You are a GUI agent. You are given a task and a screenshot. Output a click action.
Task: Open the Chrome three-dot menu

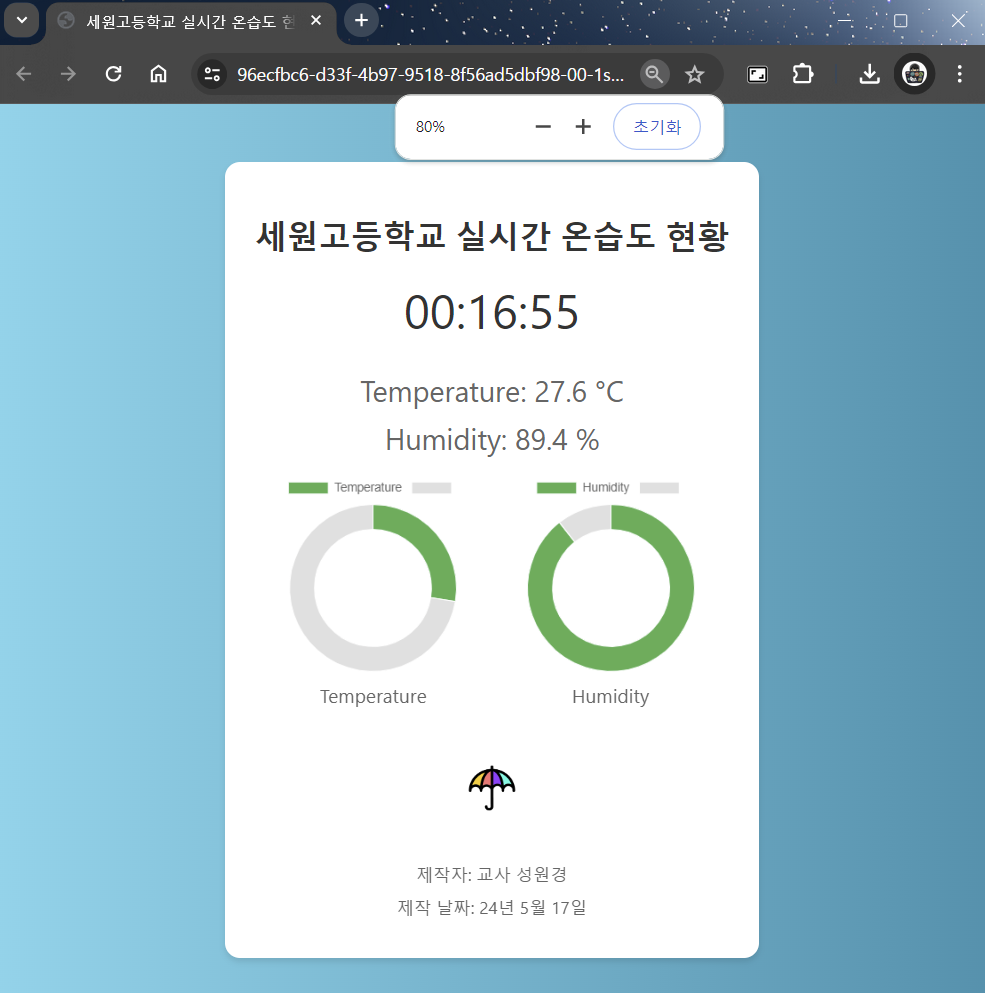[x=960, y=74]
